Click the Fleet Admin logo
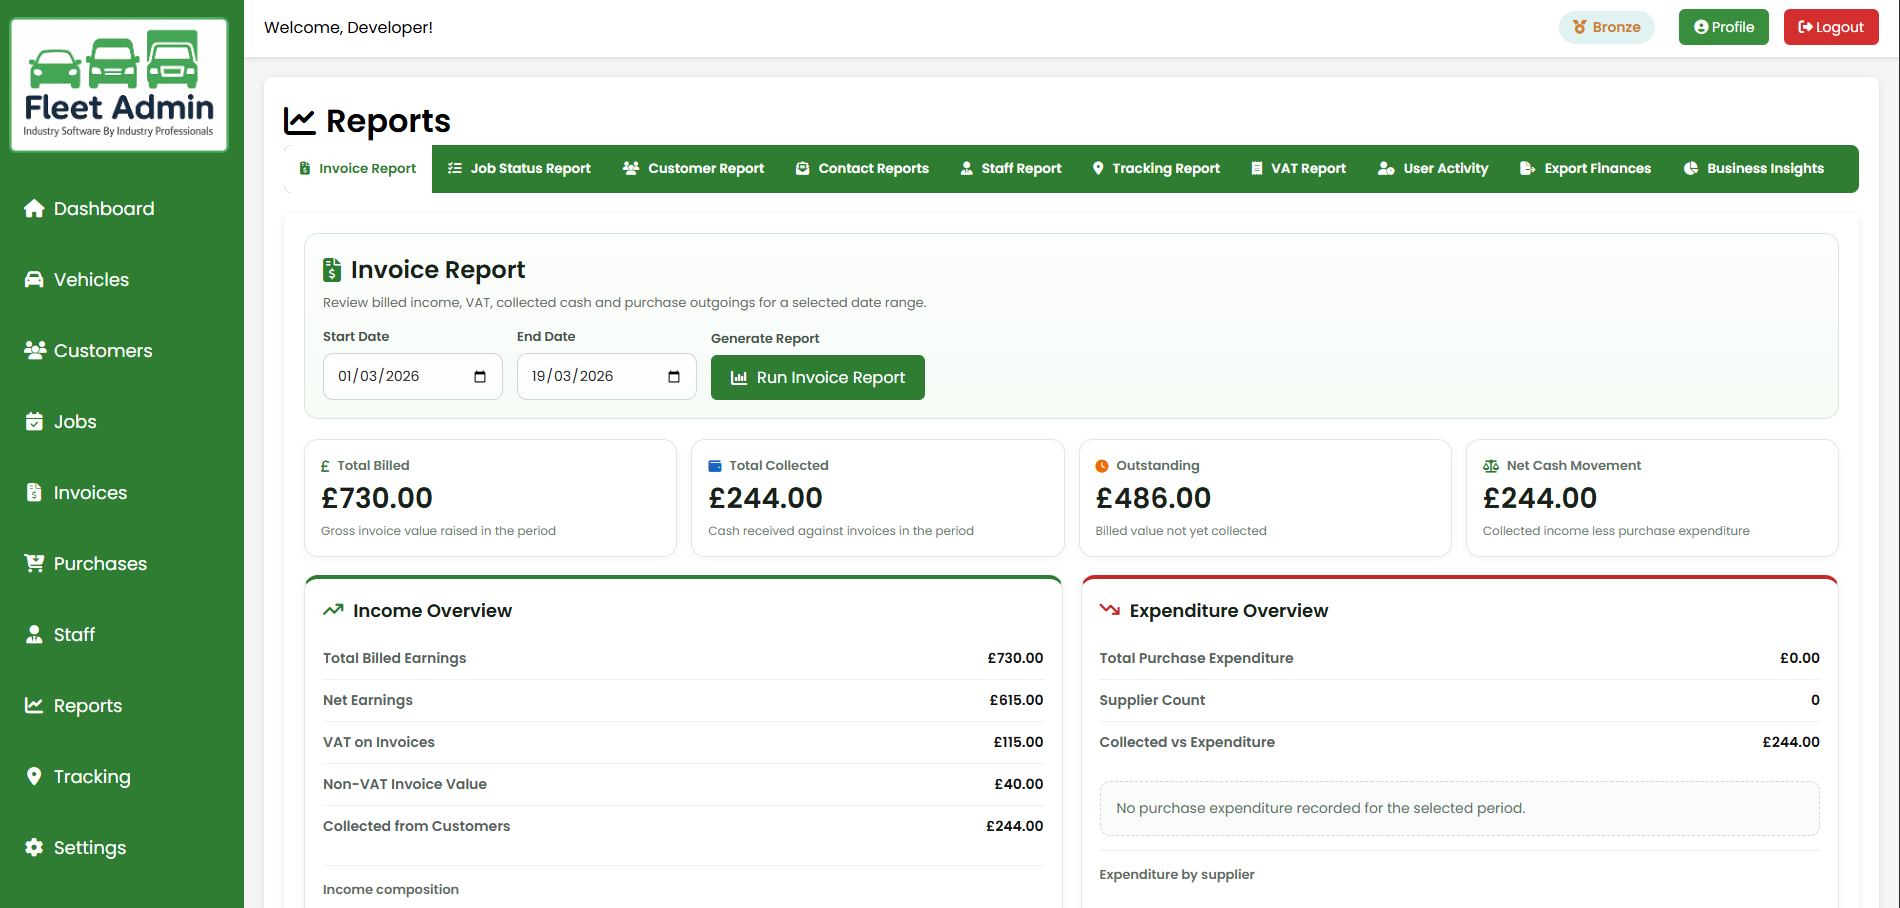This screenshot has height=908, width=1900. tap(119, 85)
